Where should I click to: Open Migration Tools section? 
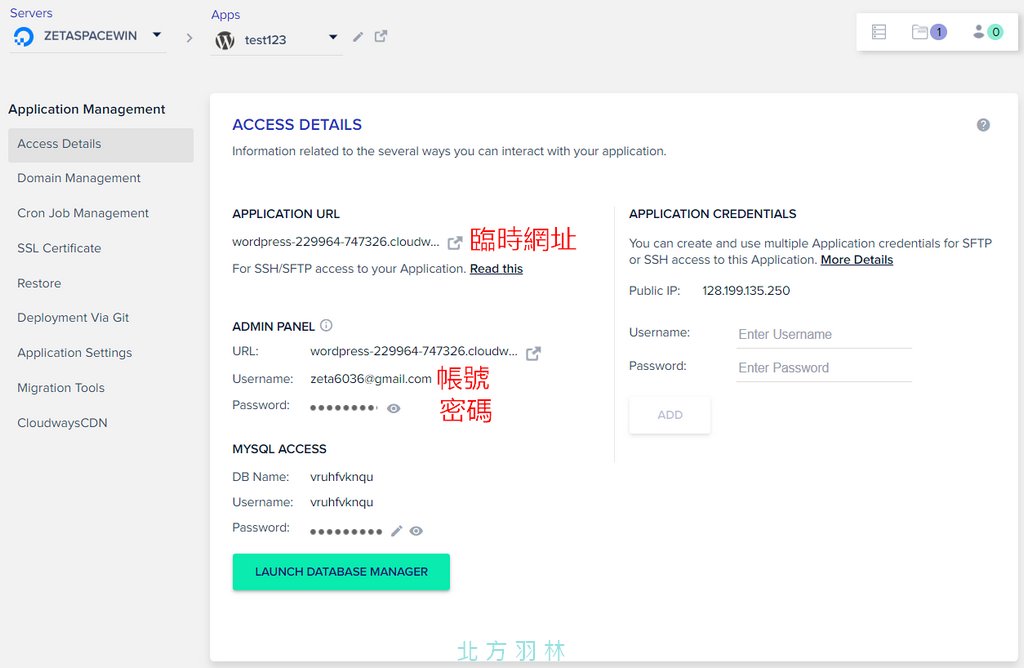click(61, 388)
